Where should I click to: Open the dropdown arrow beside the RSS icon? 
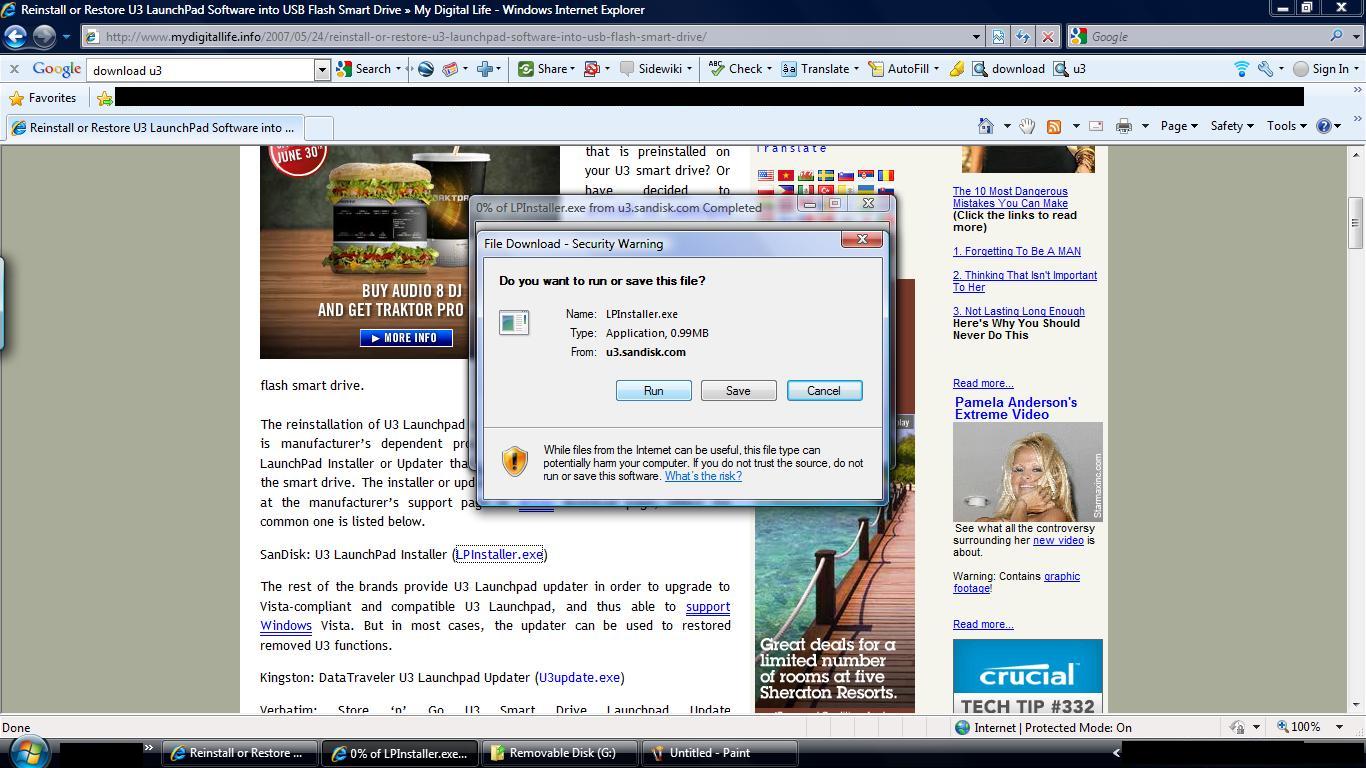coord(1076,126)
